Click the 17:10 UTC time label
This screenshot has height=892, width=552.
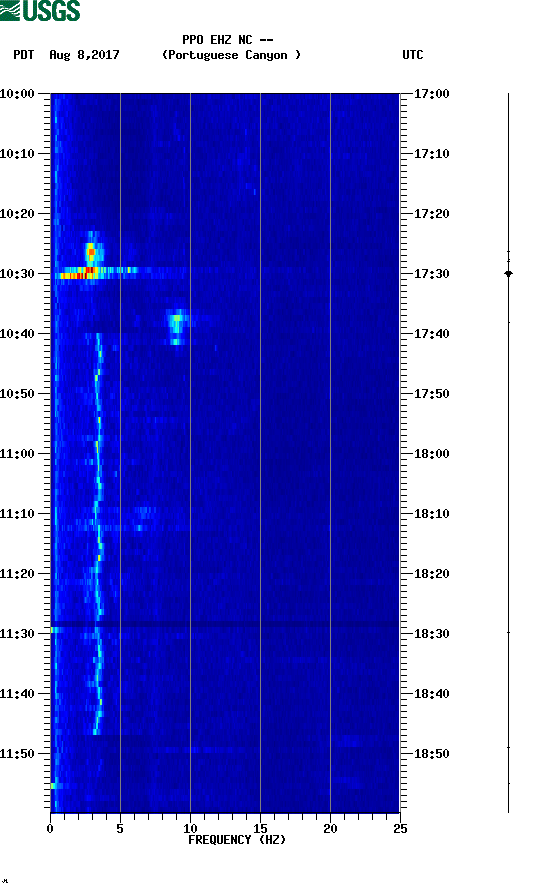(x=431, y=154)
